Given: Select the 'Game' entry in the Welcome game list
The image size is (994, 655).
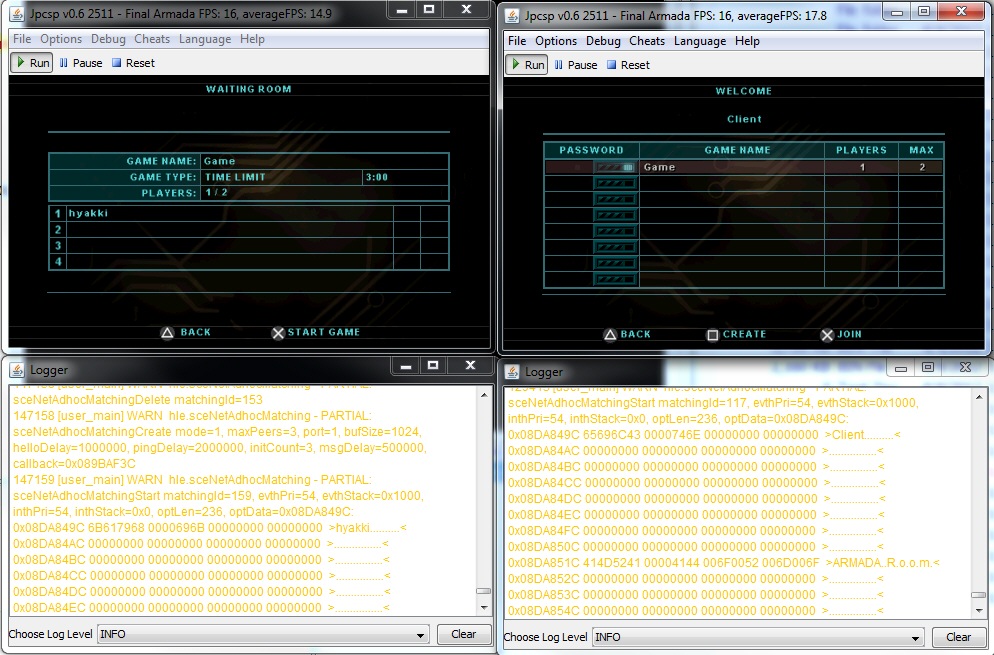Looking at the screenshot, I should pyautogui.click(x=744, y=167).
